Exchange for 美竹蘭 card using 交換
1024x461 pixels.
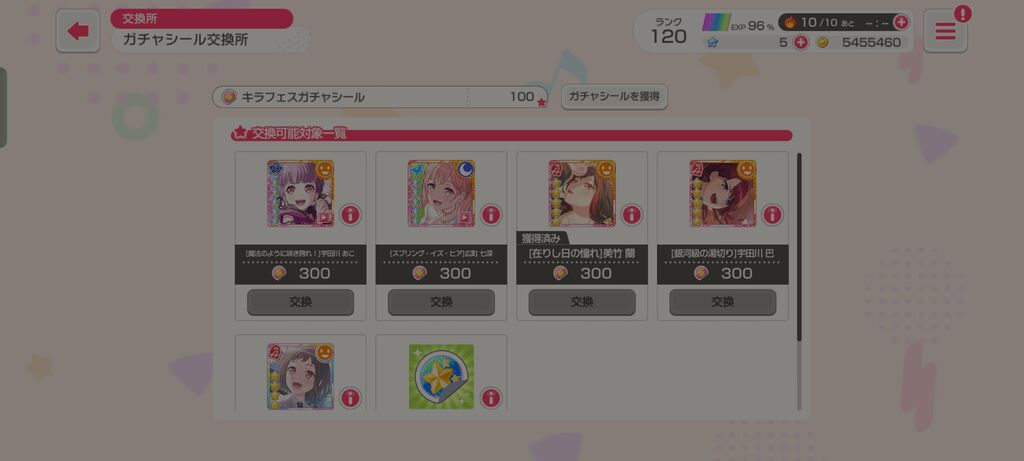[x=582, y=302]
